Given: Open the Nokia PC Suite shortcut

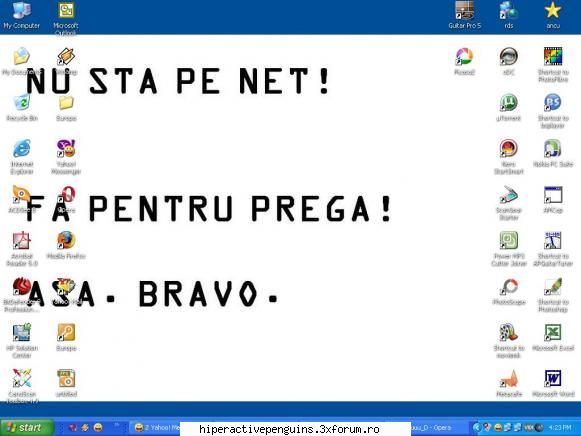Looking at the screenshot, I should tap(553, 153).
